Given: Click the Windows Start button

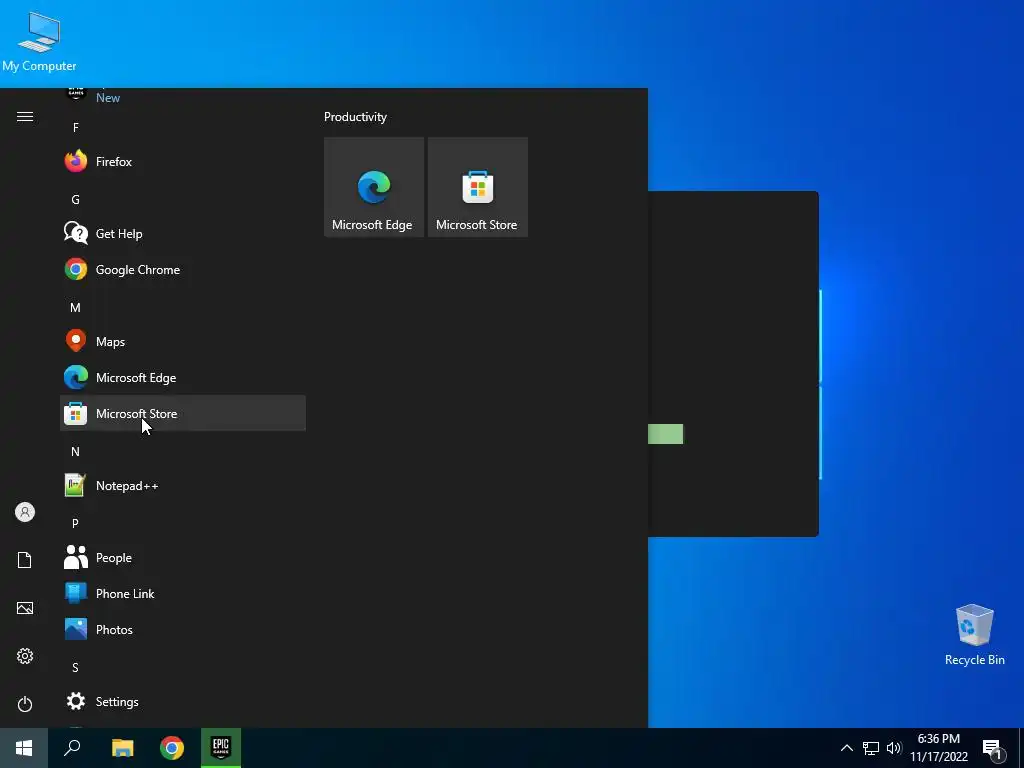Looking at the screenshot, I should click(x=24, y=748).
